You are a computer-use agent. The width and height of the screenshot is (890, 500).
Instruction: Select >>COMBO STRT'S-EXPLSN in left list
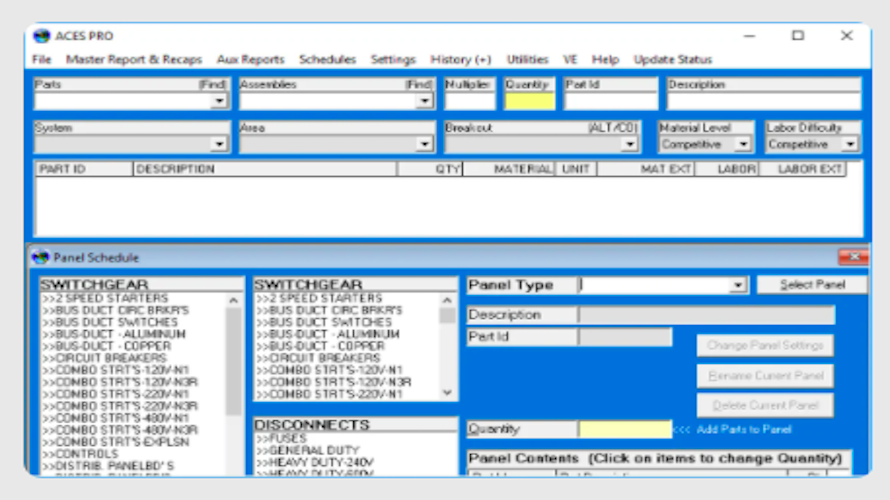coord(115,442)
